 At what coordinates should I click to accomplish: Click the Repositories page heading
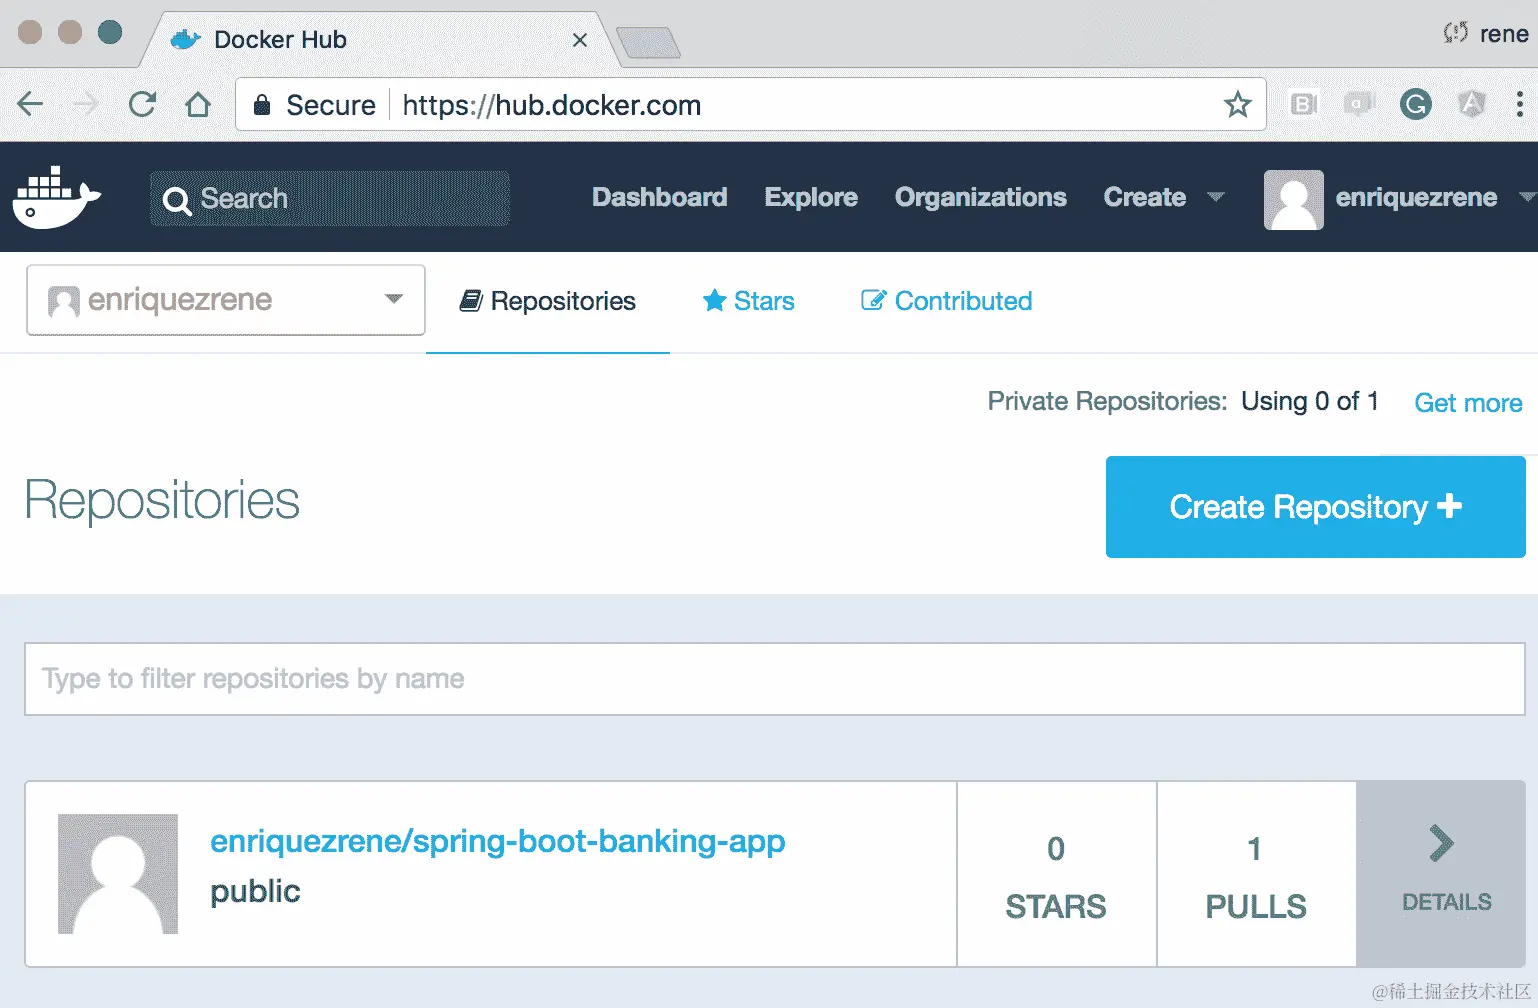pos(162,500)
